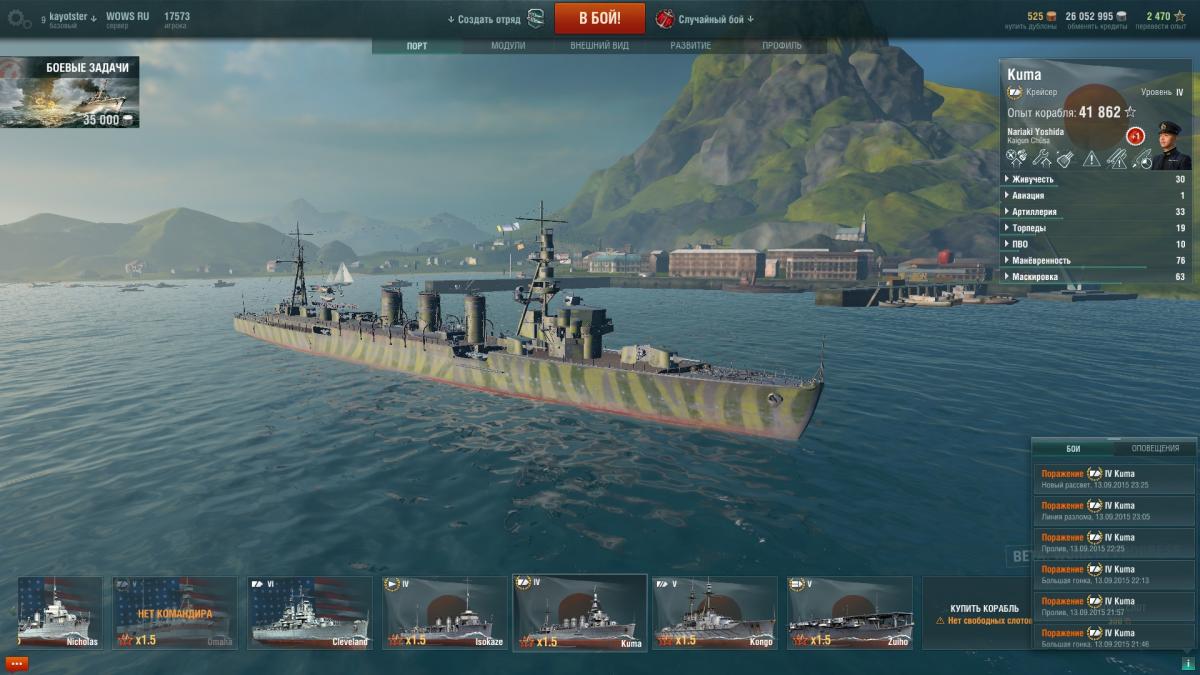Viewport: 1200px width, 675px height.
Task: Select the warning triangle consumable icon
Action: [1091, 158]
